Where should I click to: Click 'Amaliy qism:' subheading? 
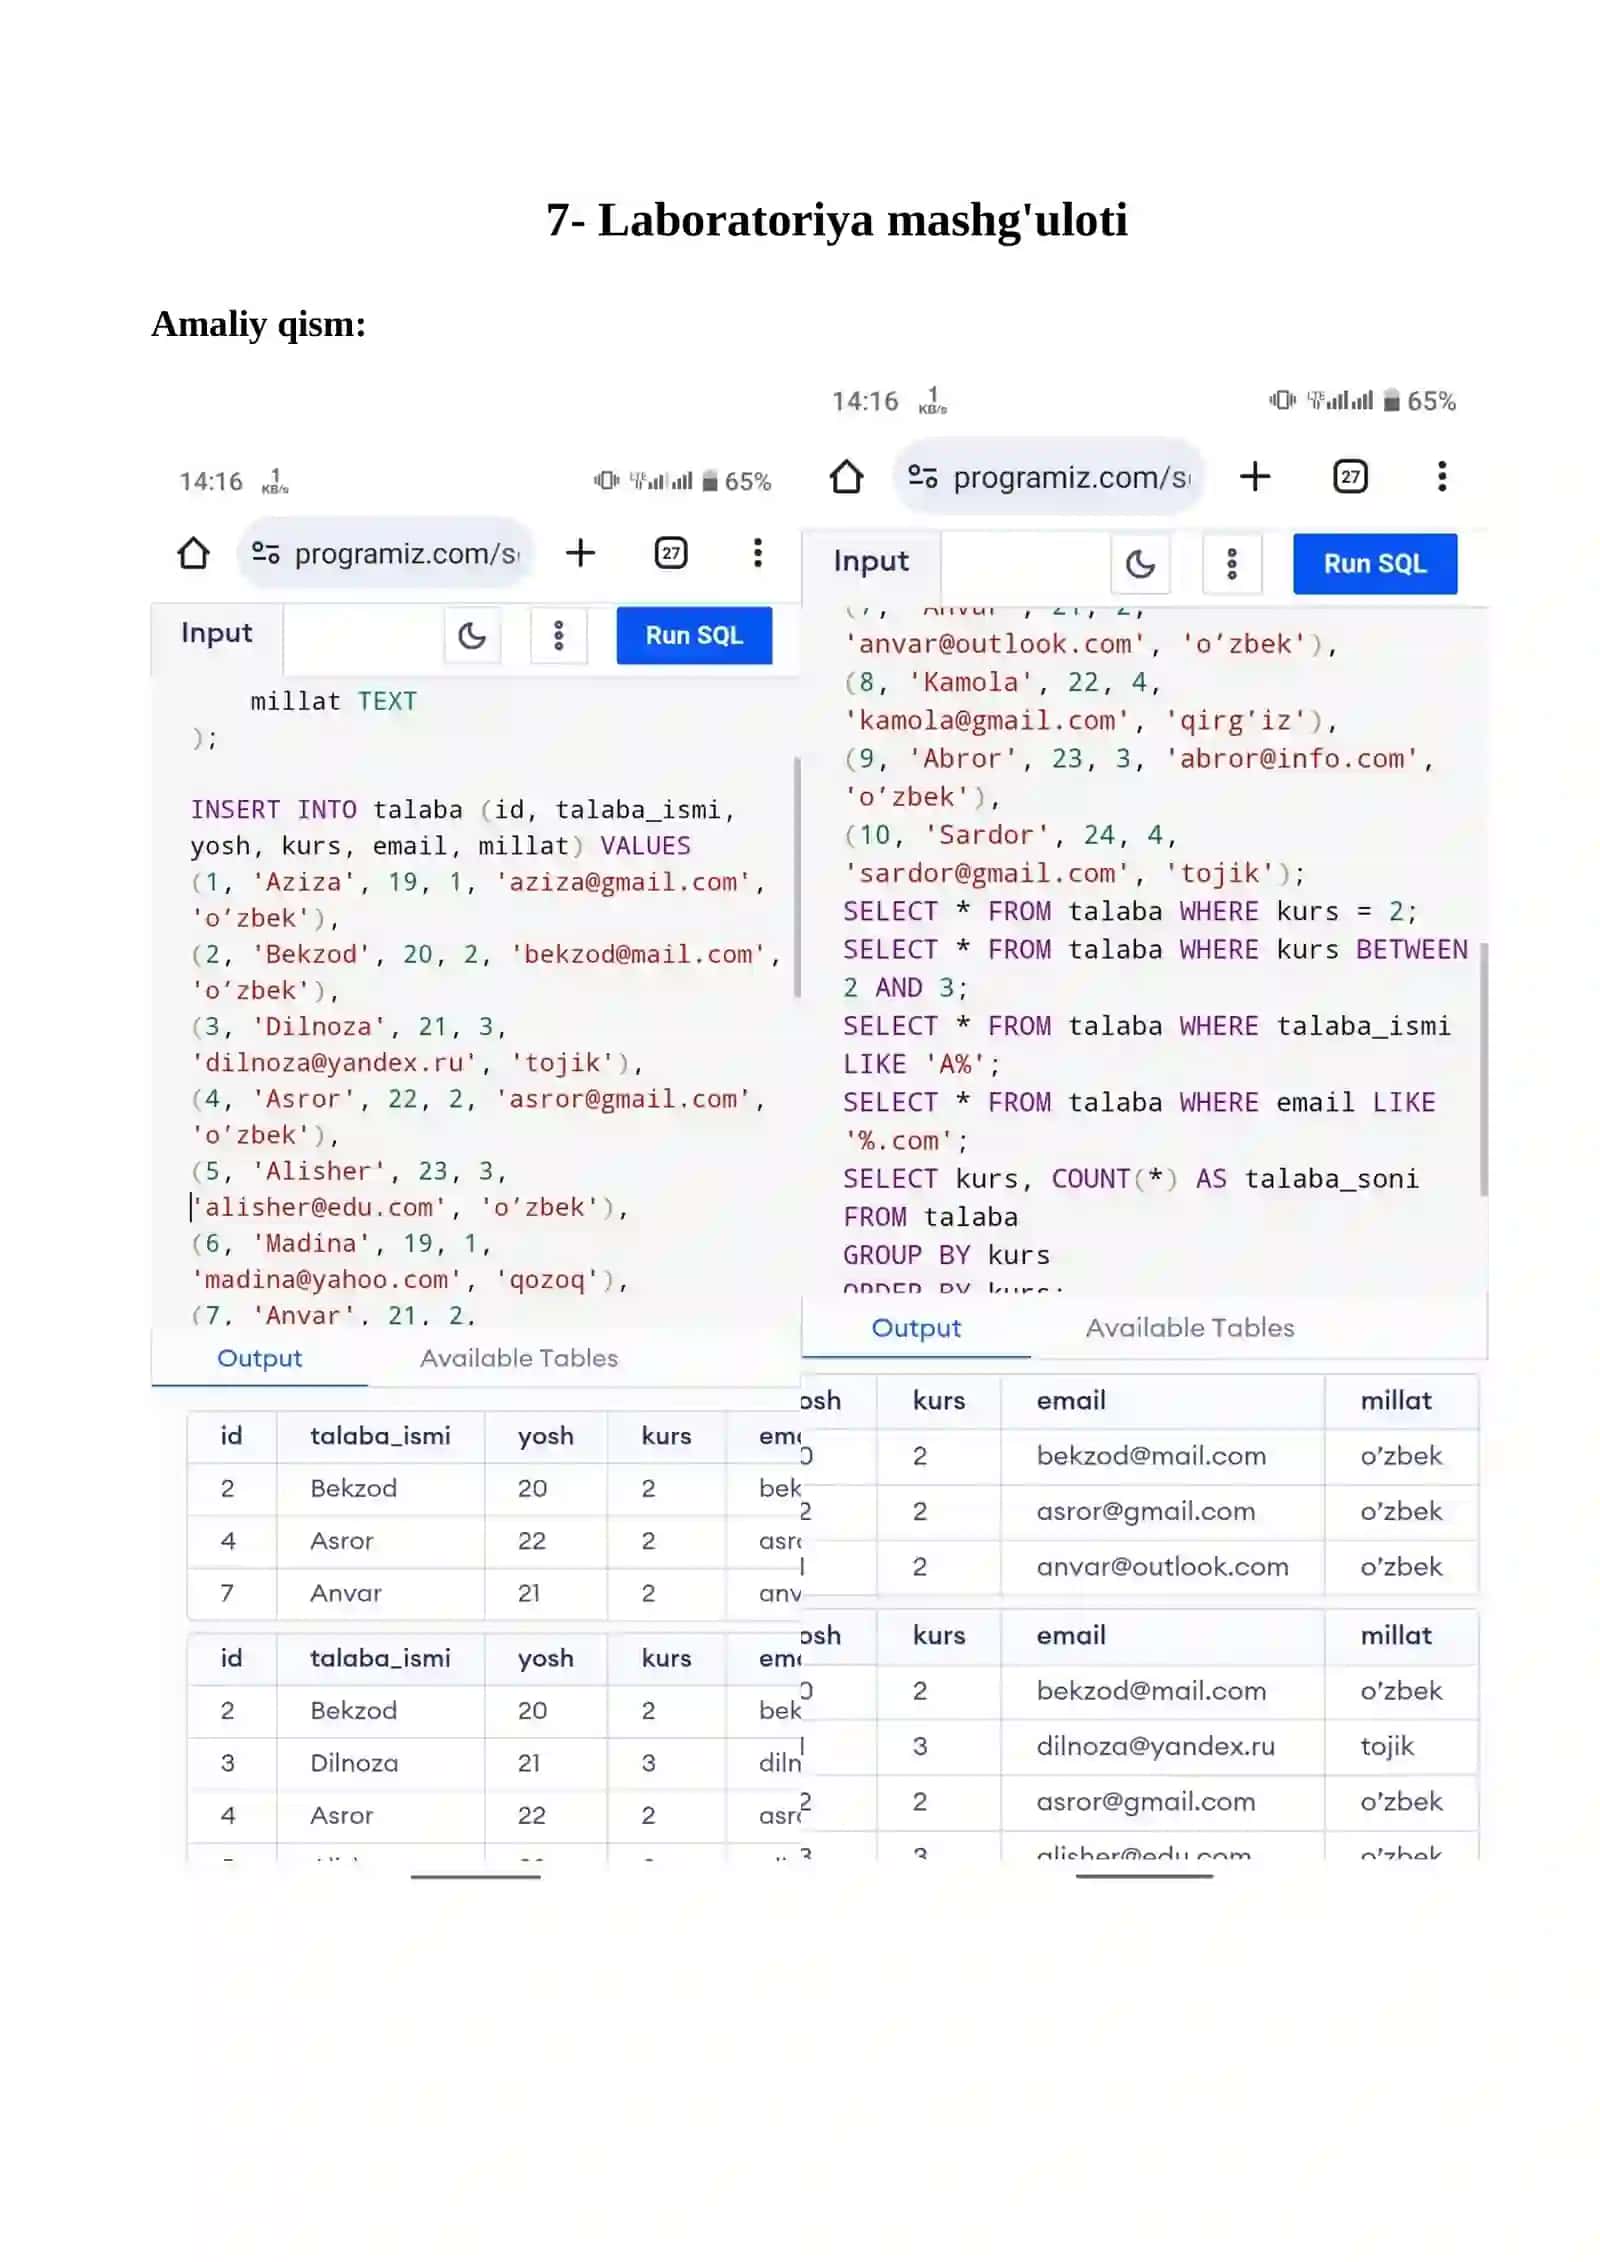coord(258,324)
